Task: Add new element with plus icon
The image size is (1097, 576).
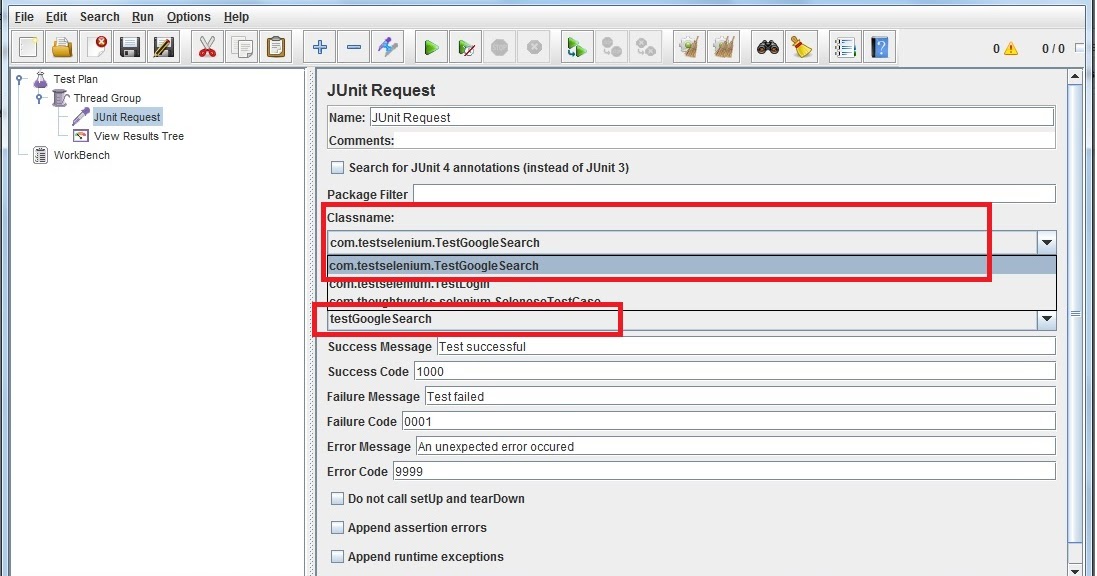Action: click(319, 46)
